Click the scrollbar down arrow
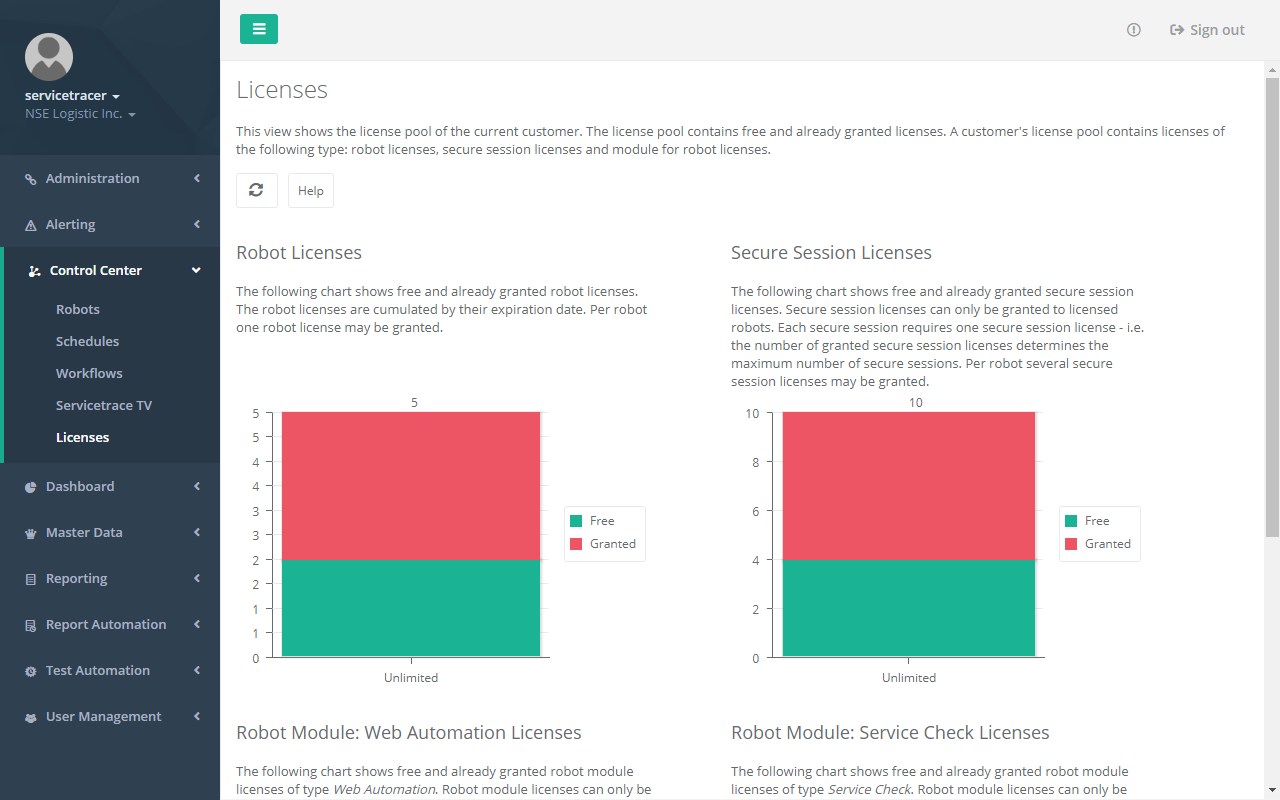This screenshot has width=1280, height=800. [x=1272, y=792]
